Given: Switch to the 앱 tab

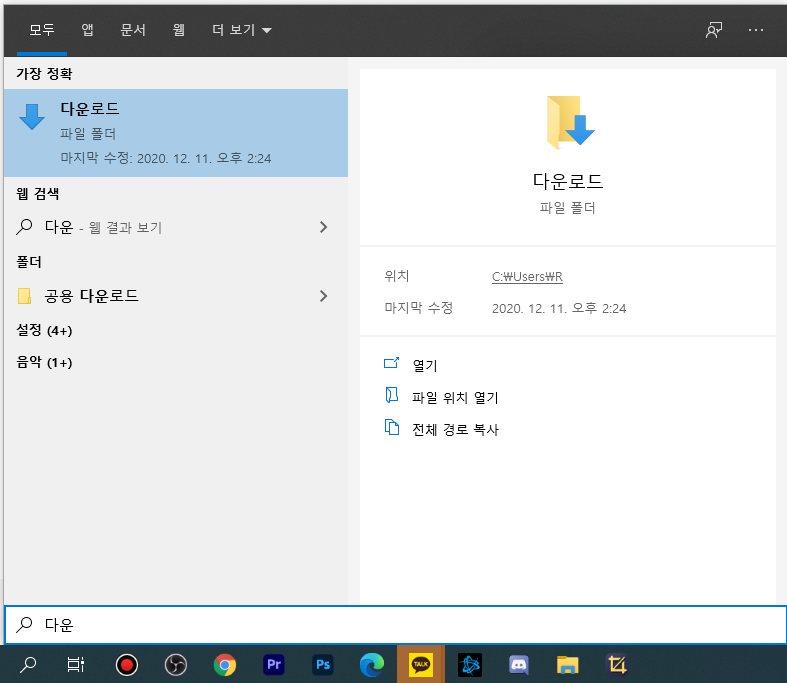Looking at the screenshot, I should (87, 30).
